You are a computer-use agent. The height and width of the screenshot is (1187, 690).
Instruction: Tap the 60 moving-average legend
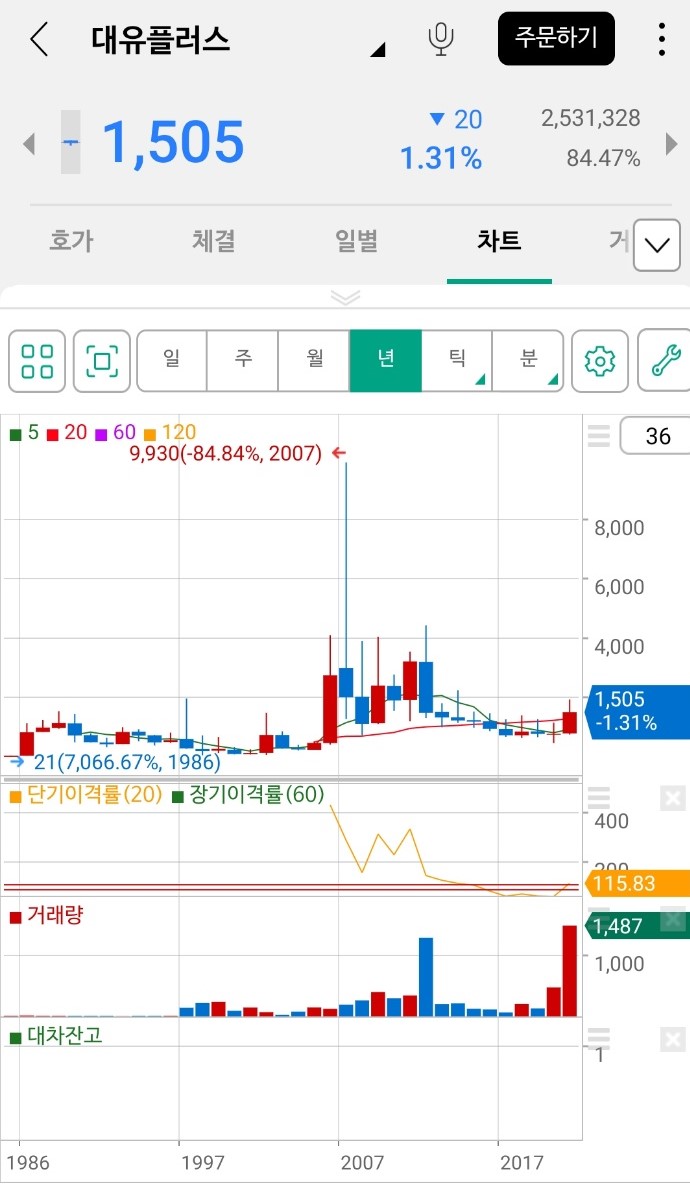point(115,432)
